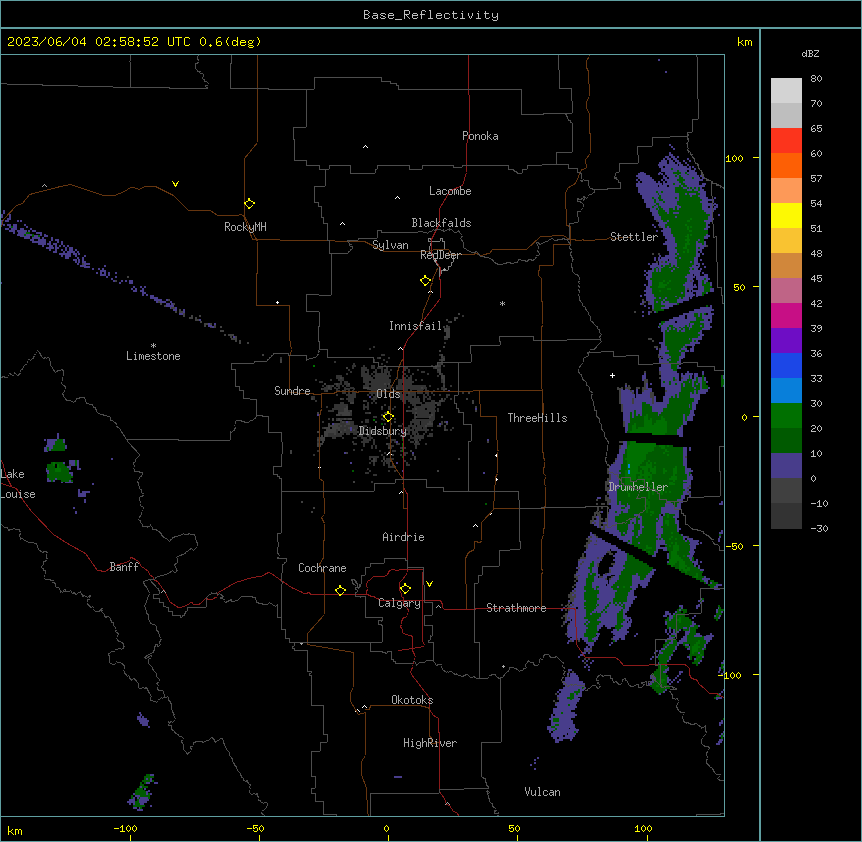Image resolution: width=862 pixels, height=842 pixels.
Task: Select the Sylvan label
Action: [390, 245]
